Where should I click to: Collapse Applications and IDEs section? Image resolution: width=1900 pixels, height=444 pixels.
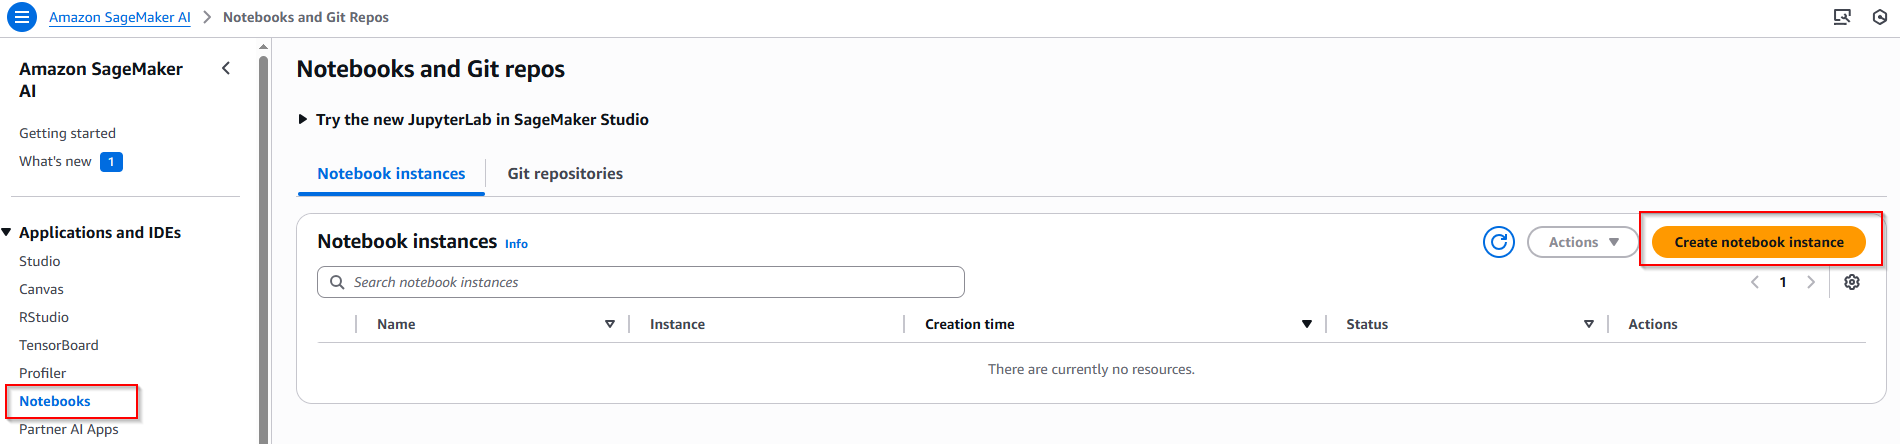[7, 232]
